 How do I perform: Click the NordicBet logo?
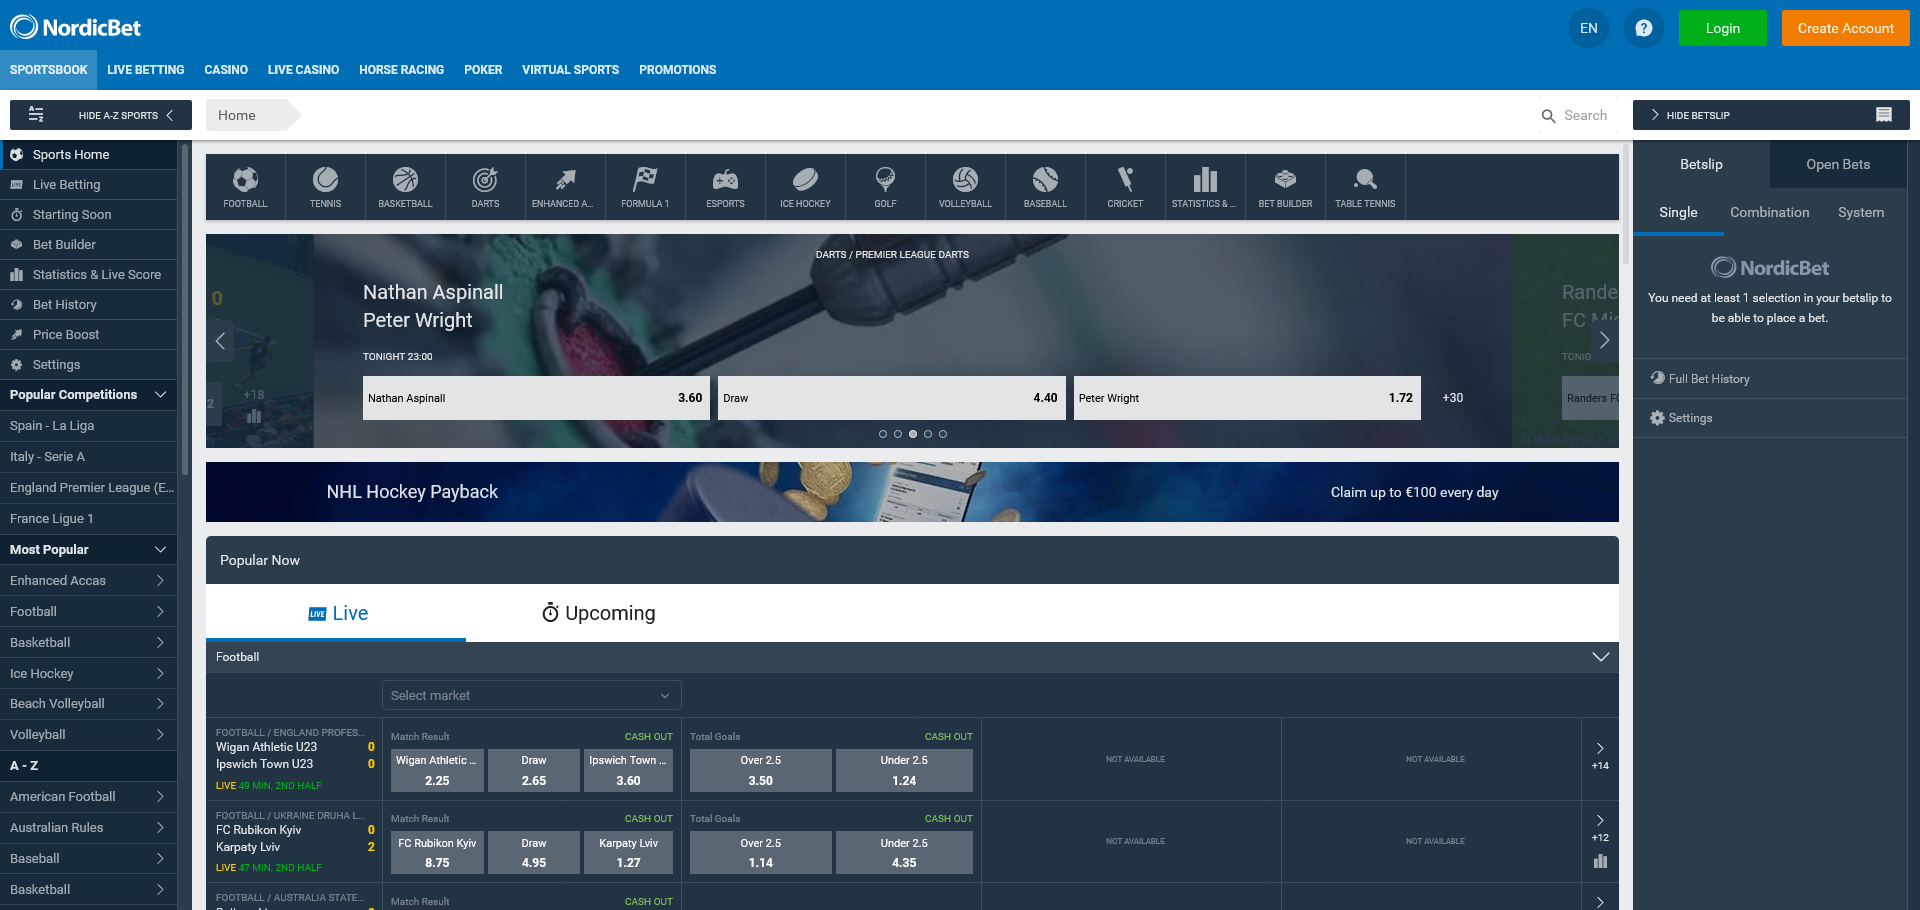[75, 27]
